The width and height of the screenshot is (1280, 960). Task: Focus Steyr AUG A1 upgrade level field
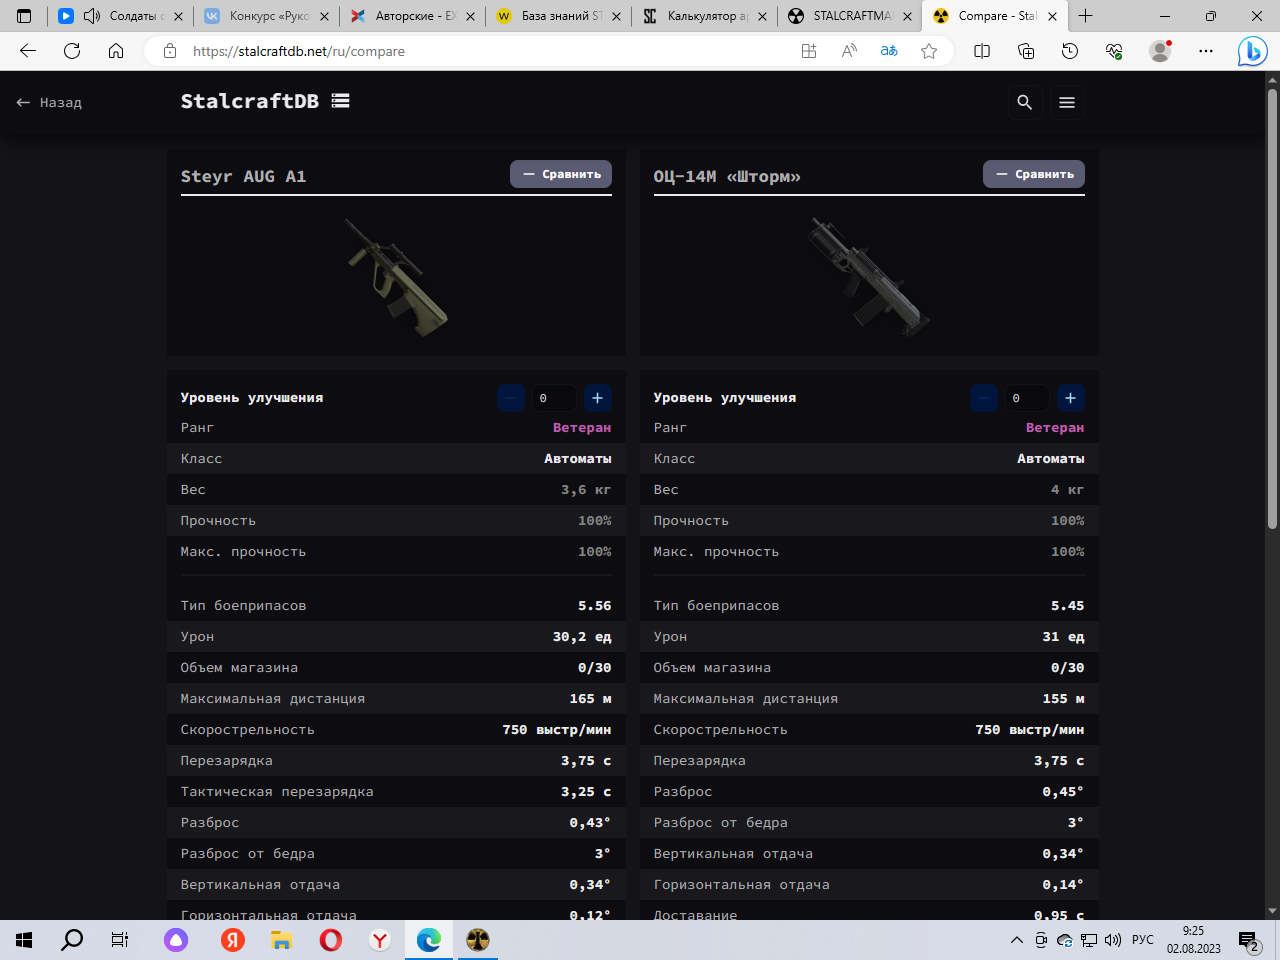pos(554,398)
